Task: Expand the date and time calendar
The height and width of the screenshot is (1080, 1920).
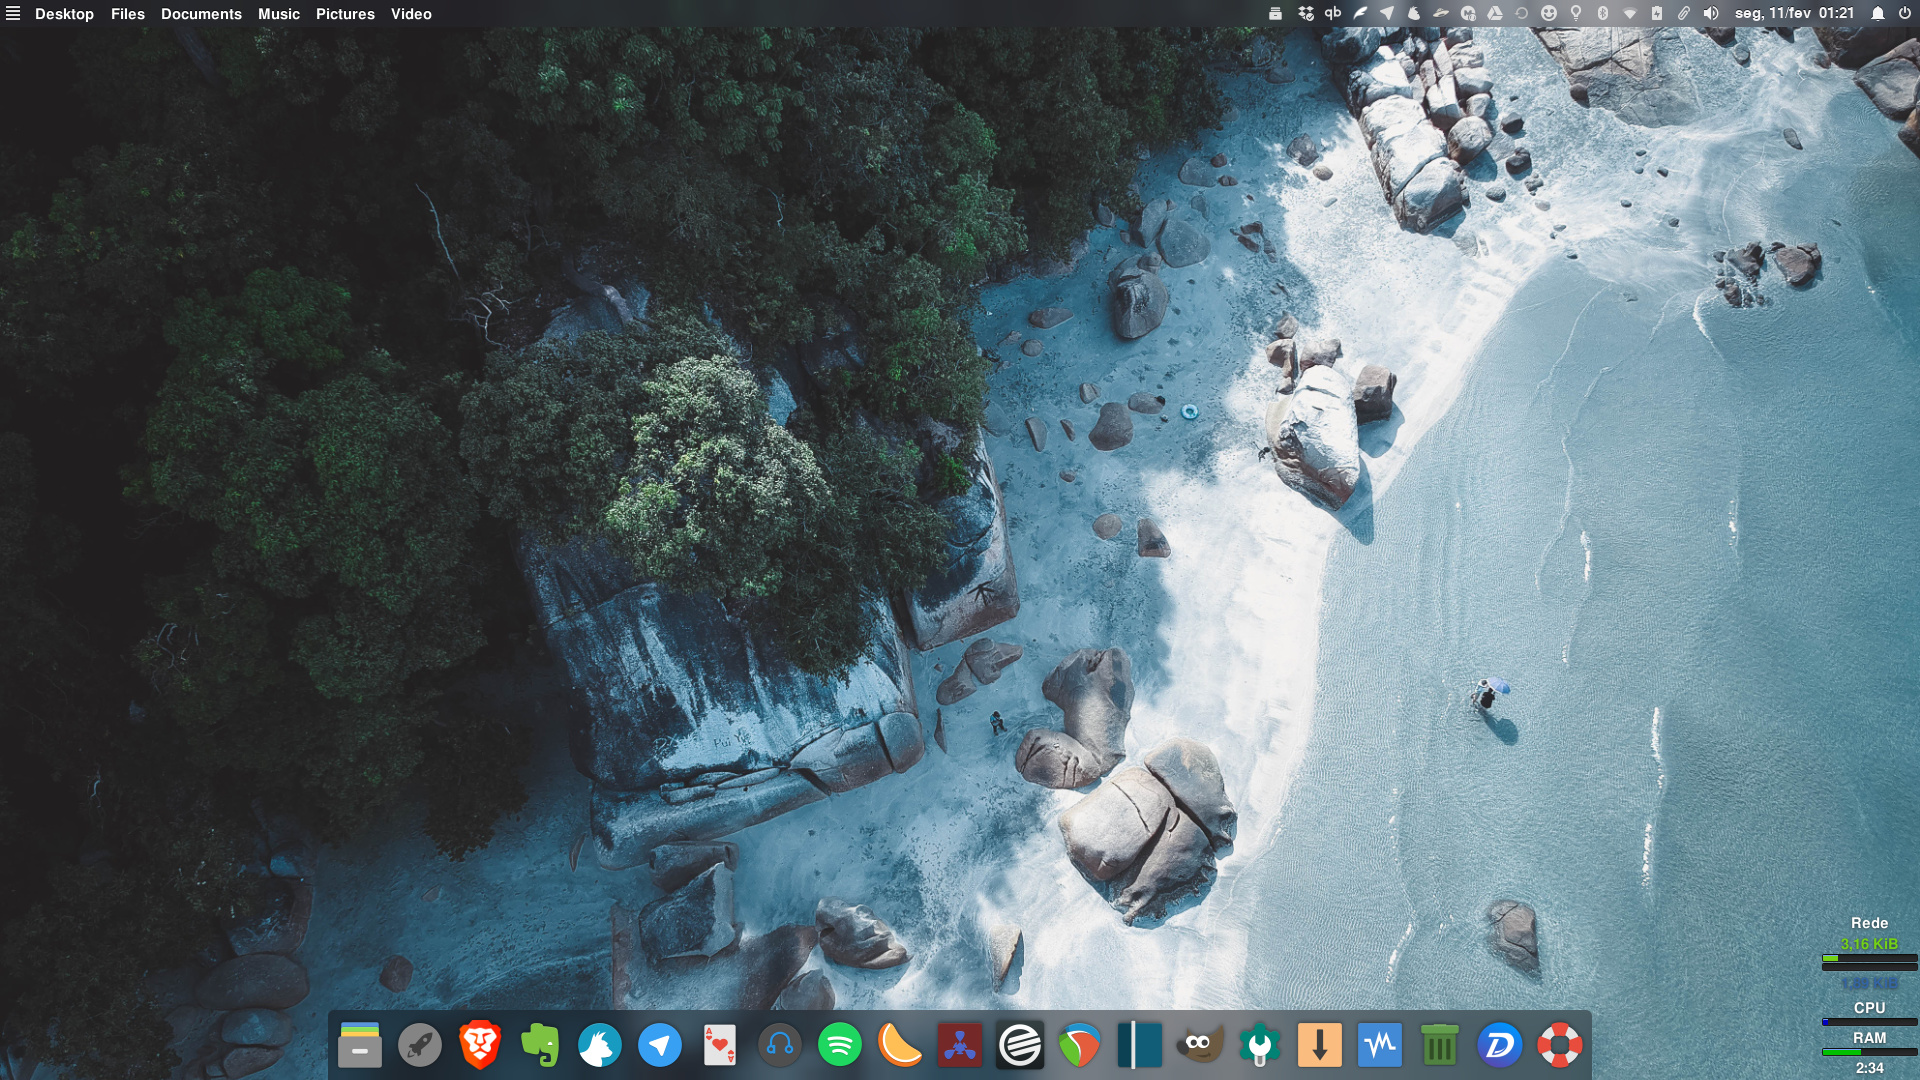Action: (x=1794, y=14)
